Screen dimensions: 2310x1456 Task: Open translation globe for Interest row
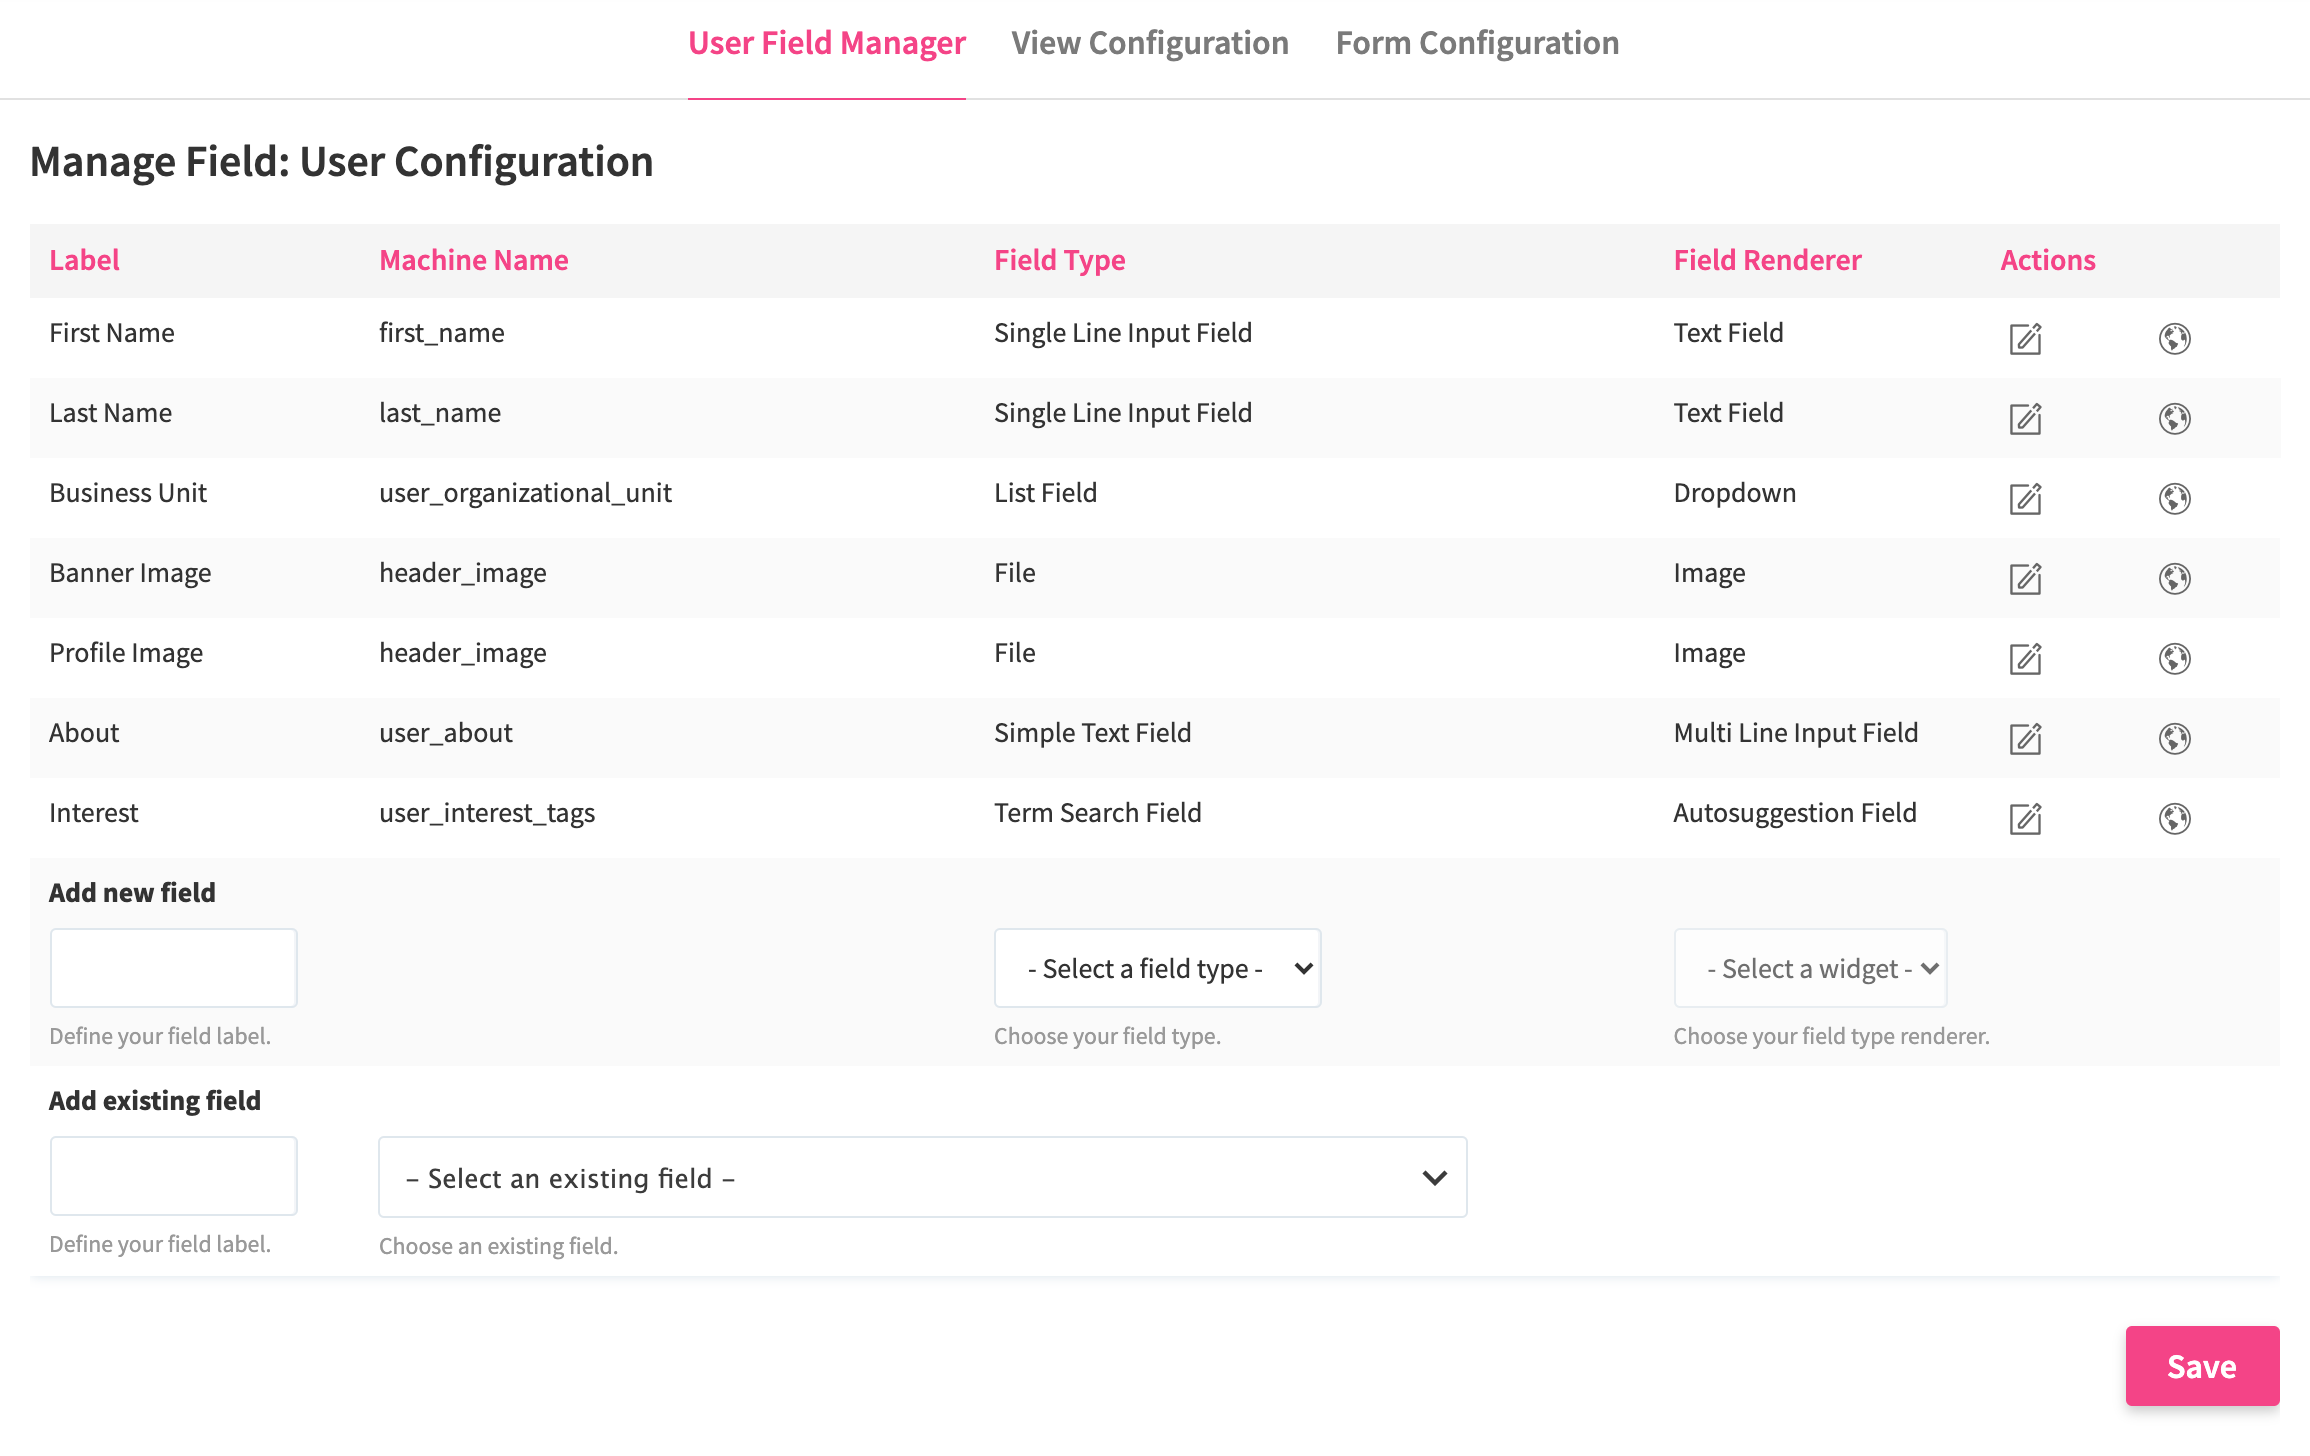point(2174,819)
